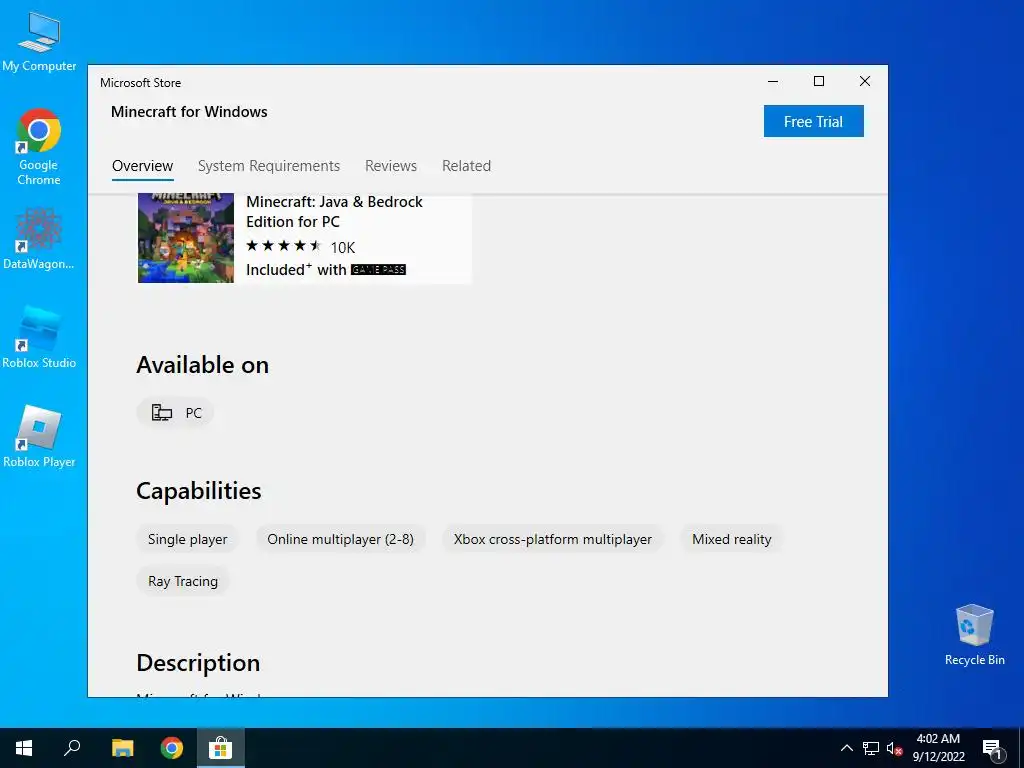This screenshot has height=768, width=1024.
Task: Click the star rating with 10K
Action: point(300,247)
